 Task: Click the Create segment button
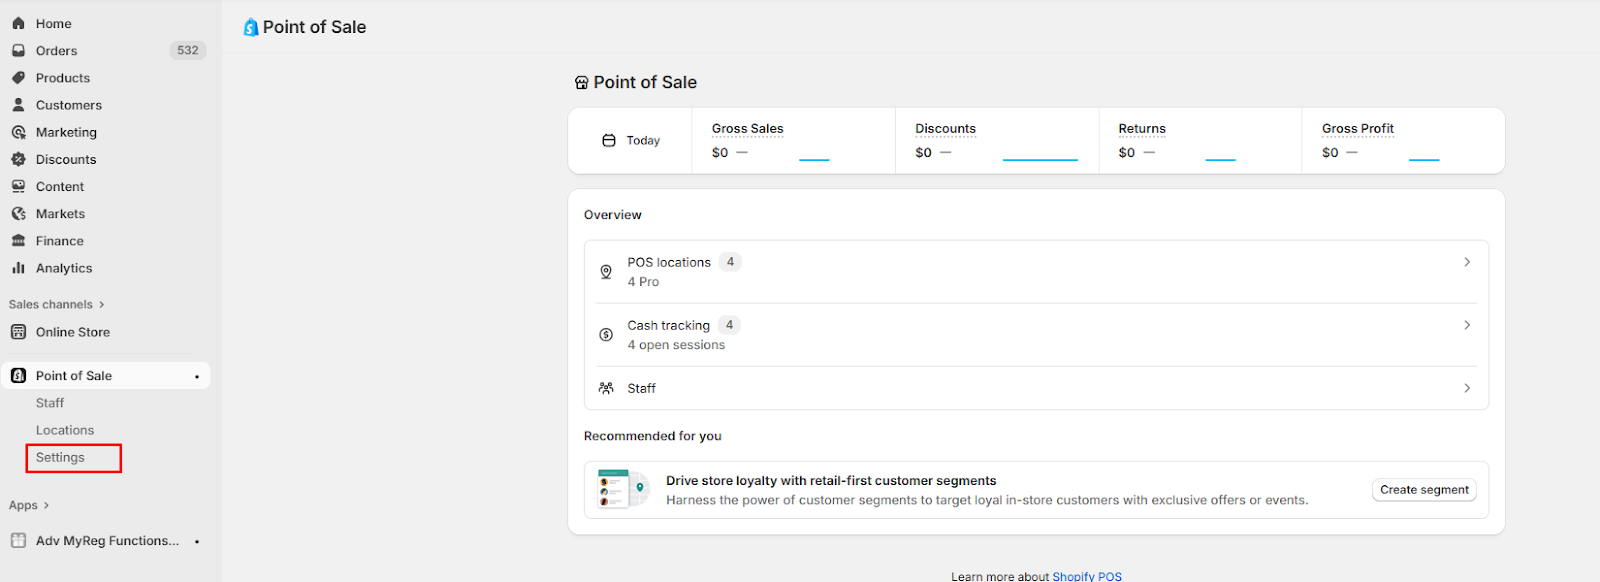coord(1424,490)
